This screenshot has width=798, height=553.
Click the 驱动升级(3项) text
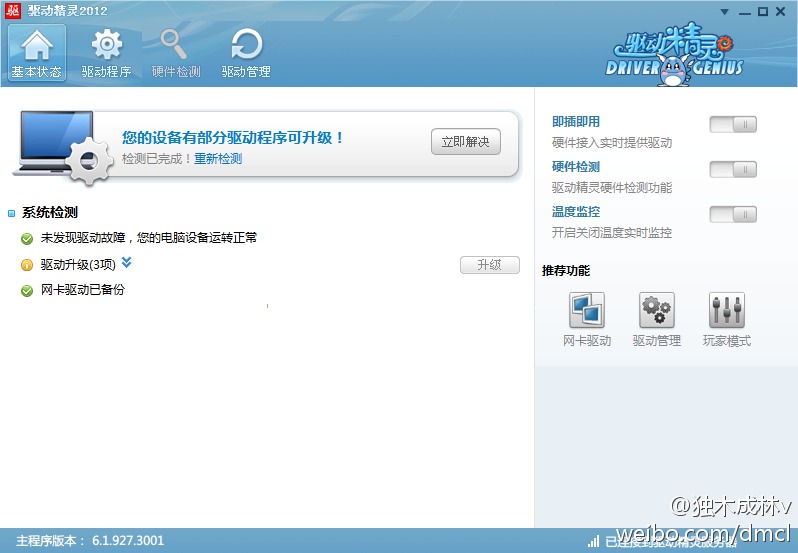pos(78,265)
